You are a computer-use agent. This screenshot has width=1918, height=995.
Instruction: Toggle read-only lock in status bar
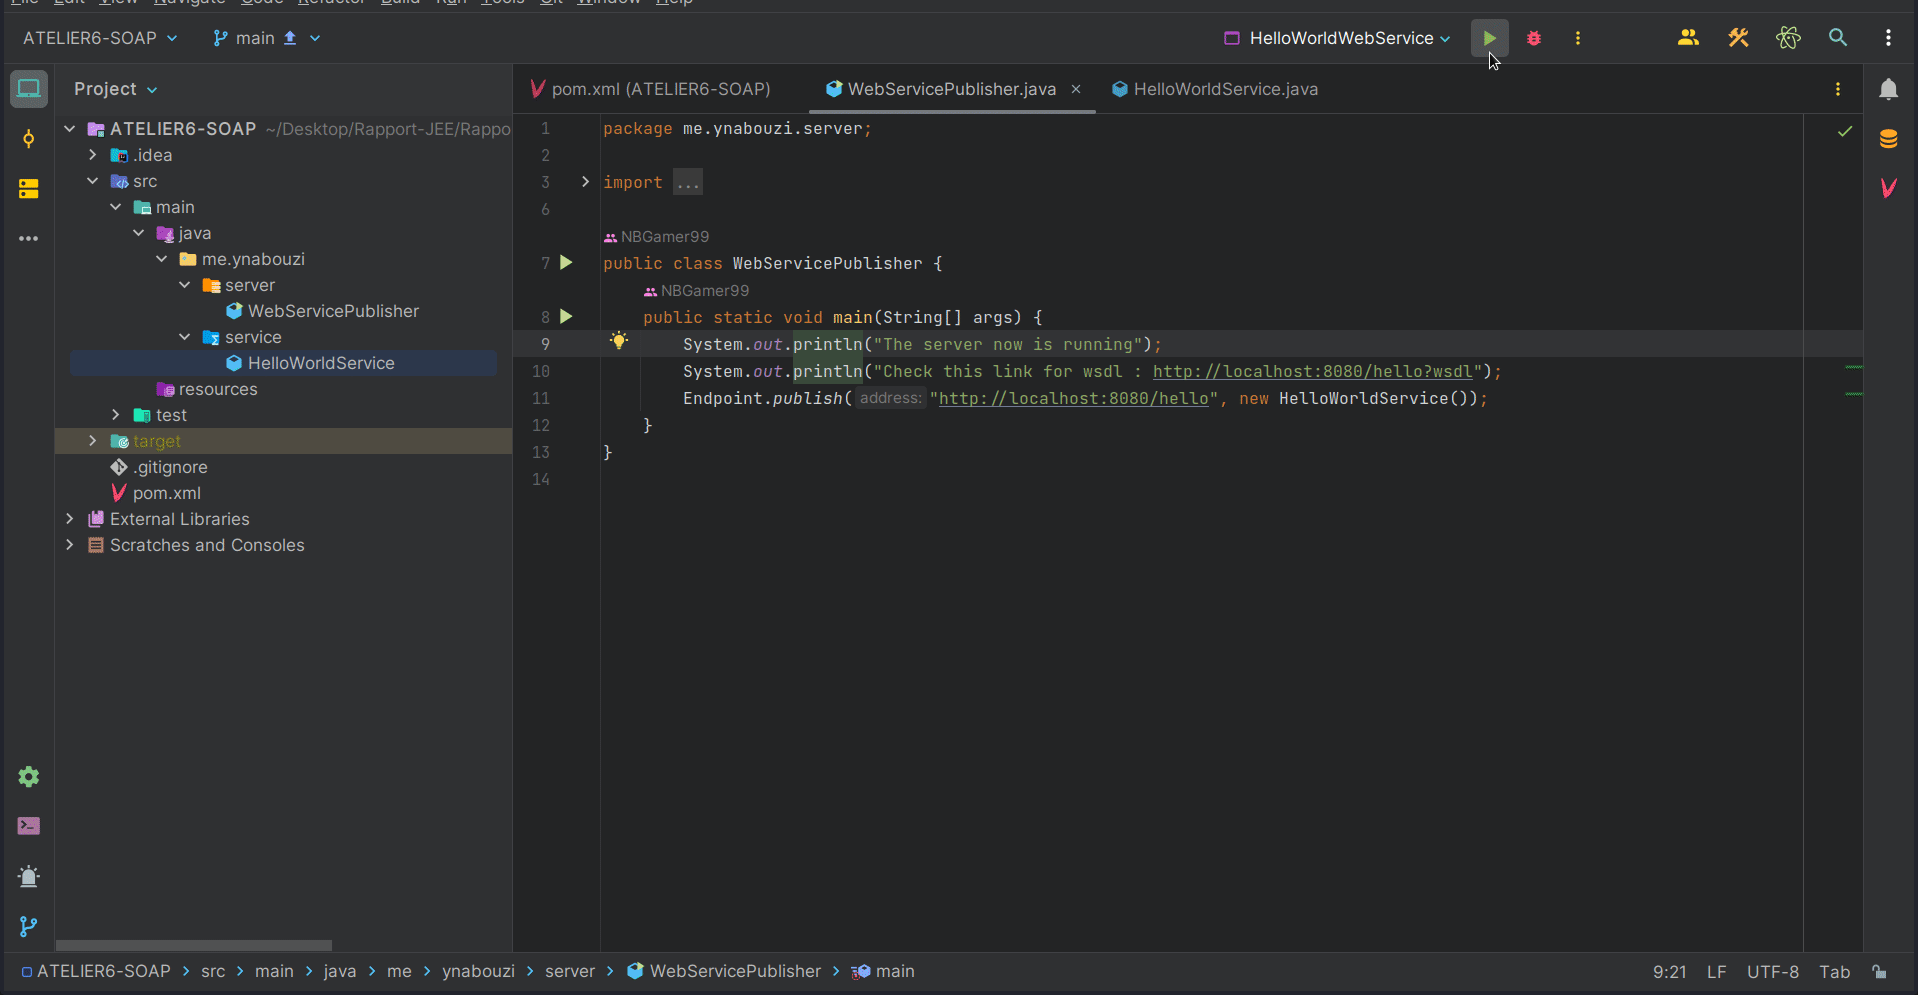pyautogui.click(x=1880, y=972)
